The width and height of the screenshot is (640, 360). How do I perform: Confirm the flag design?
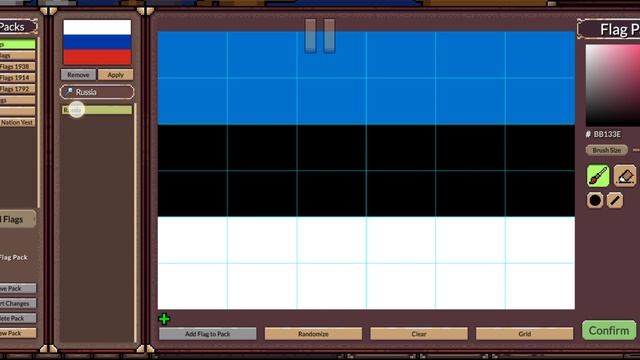(609, 330)
